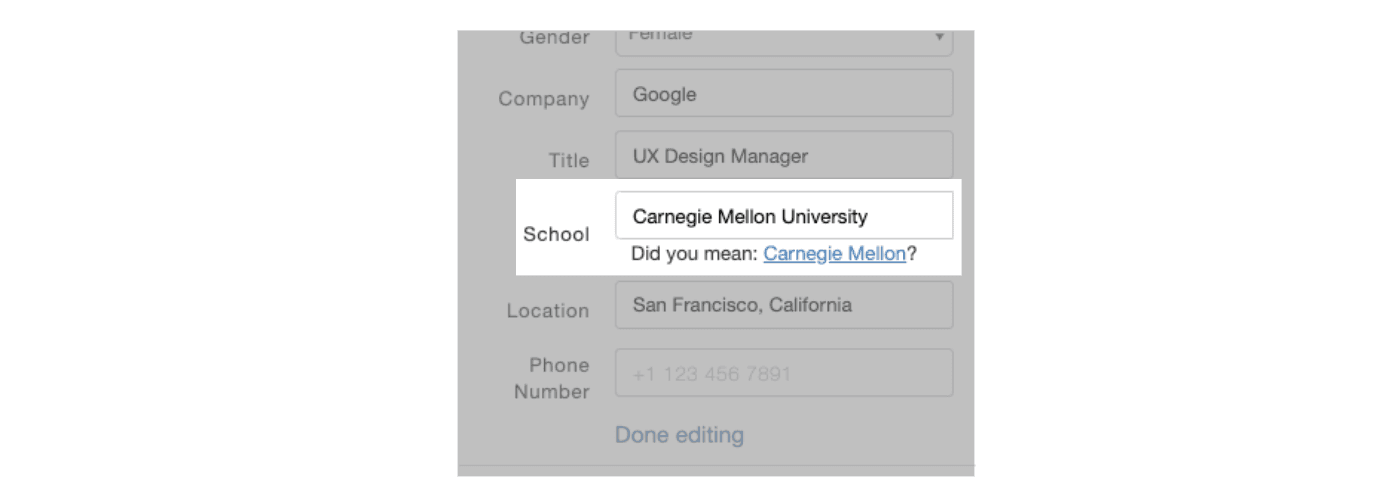The width and height of the screenshot is (1380, 498).
Task: Click the word Google in the Company field
Action: point(664,94)
